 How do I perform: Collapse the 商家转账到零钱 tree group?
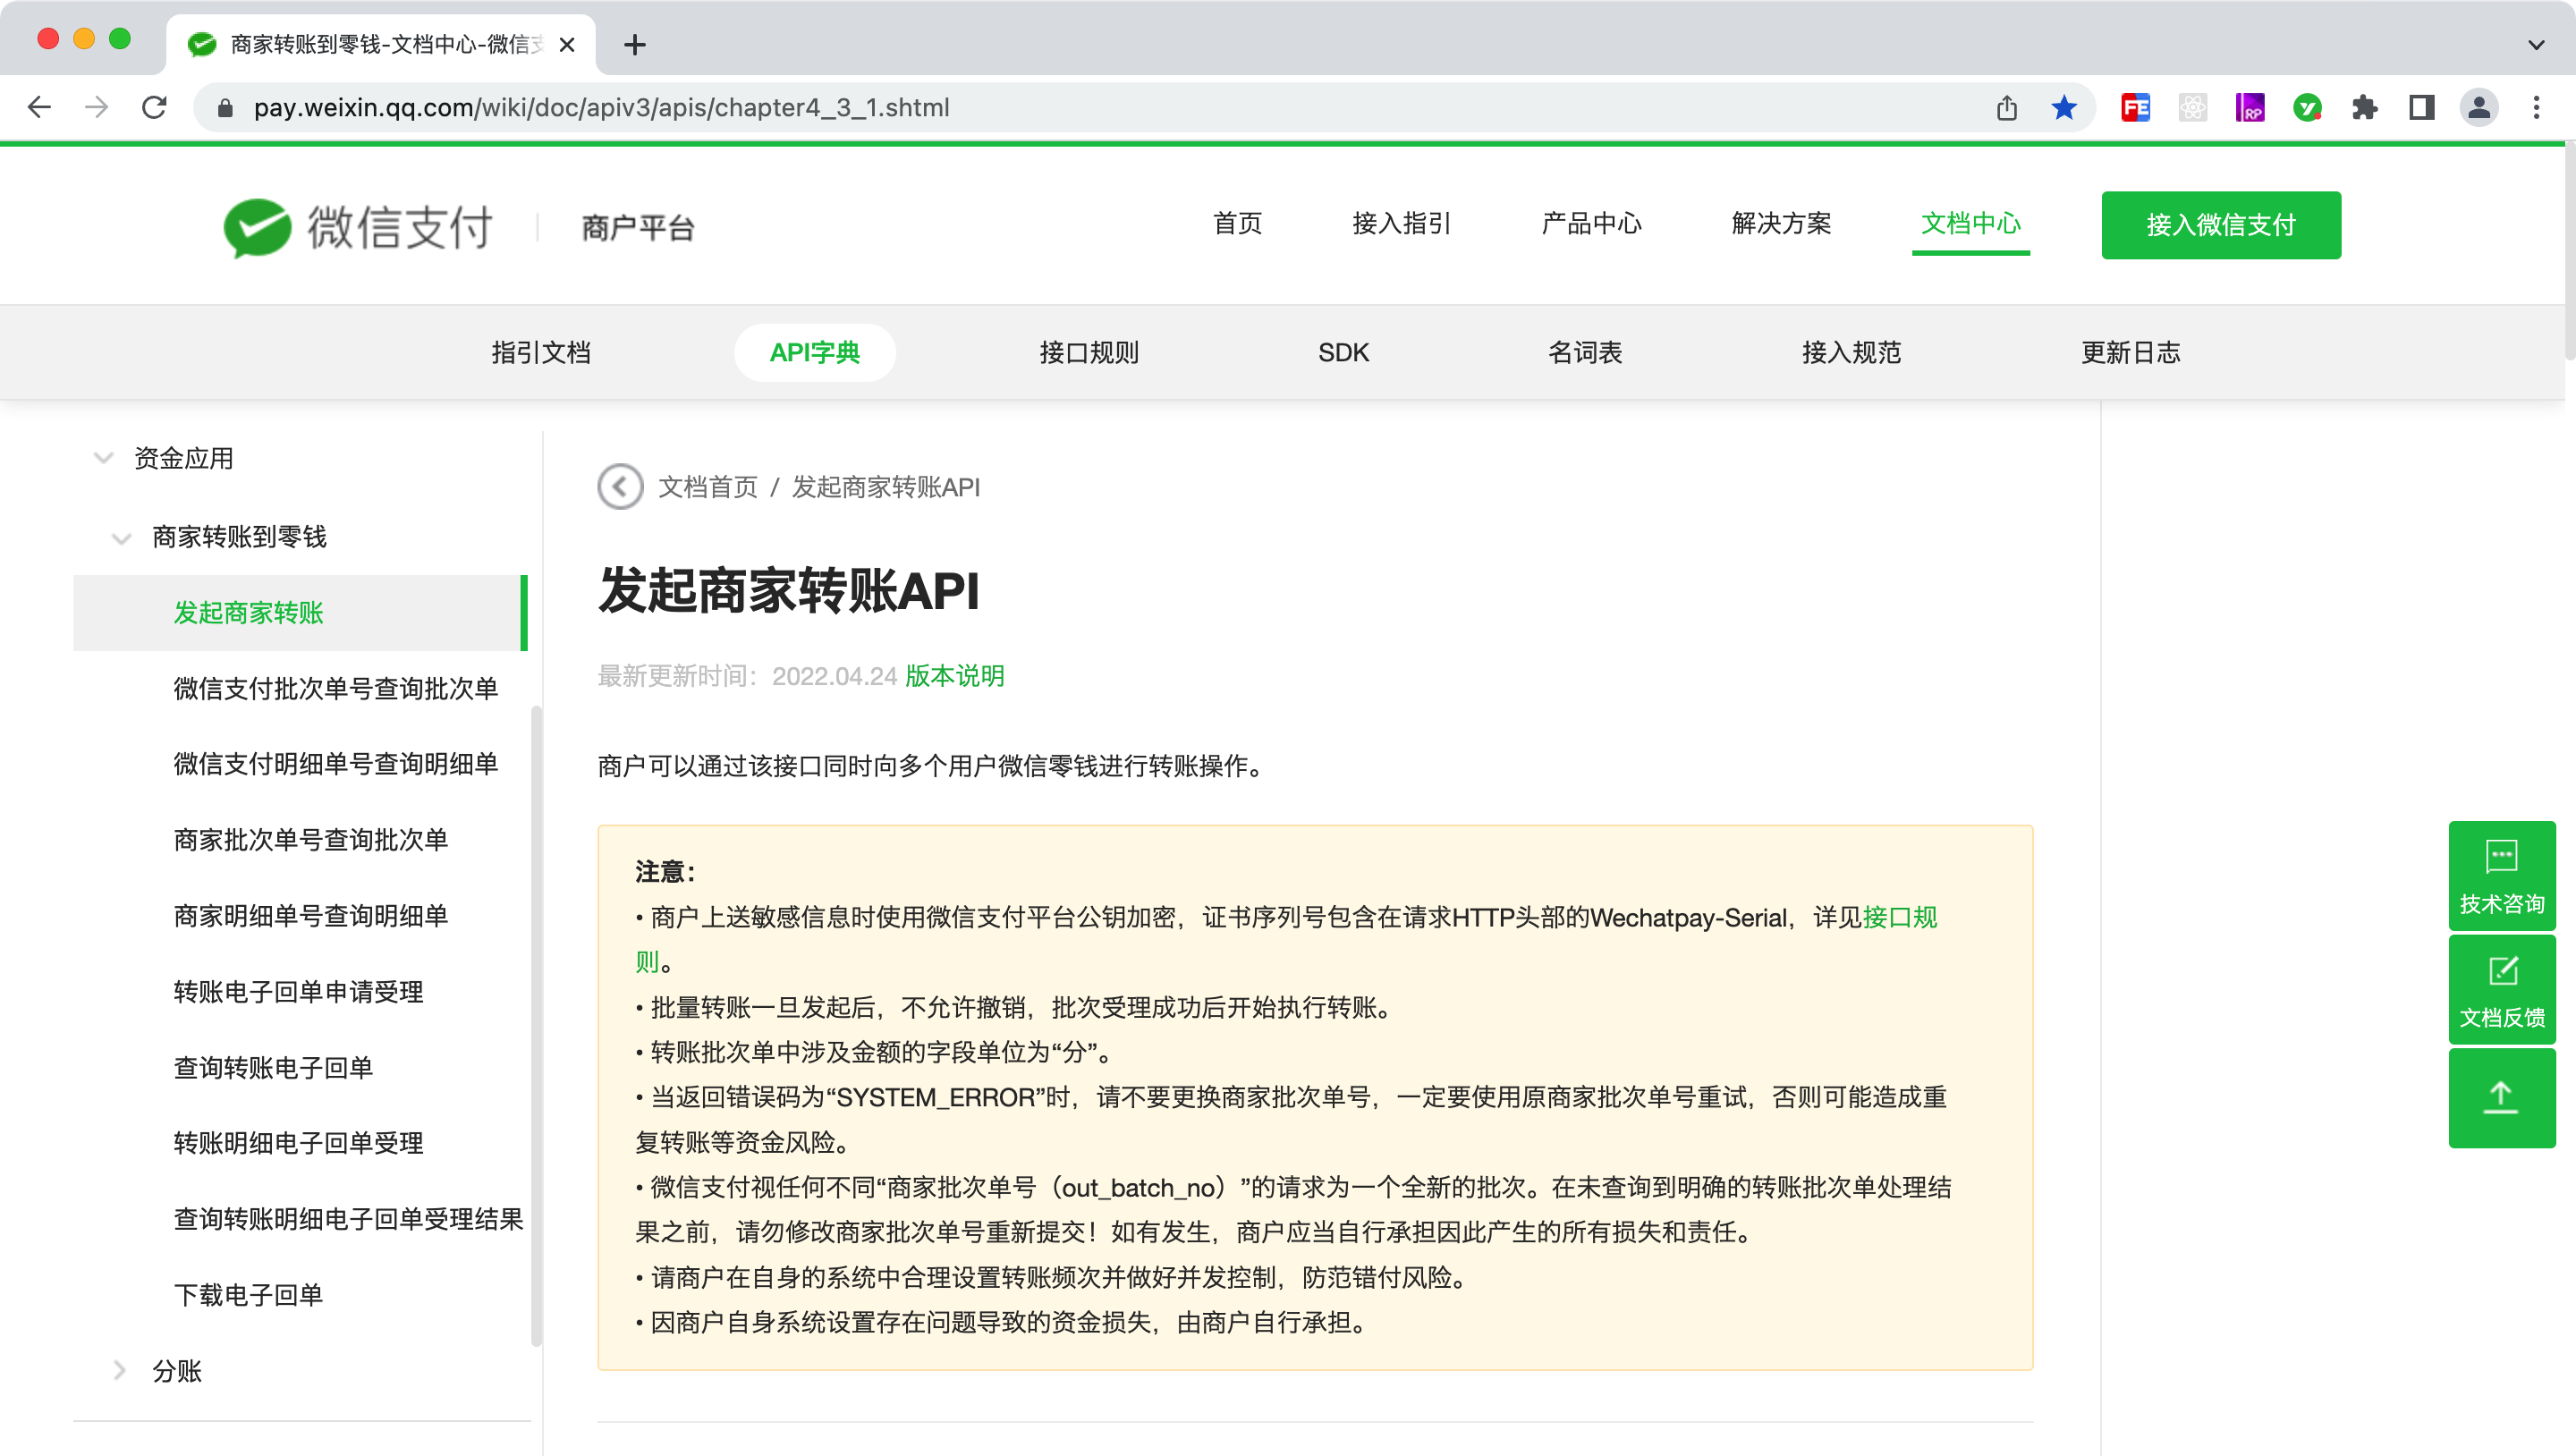pyautogui.click(x=121, y=538)
